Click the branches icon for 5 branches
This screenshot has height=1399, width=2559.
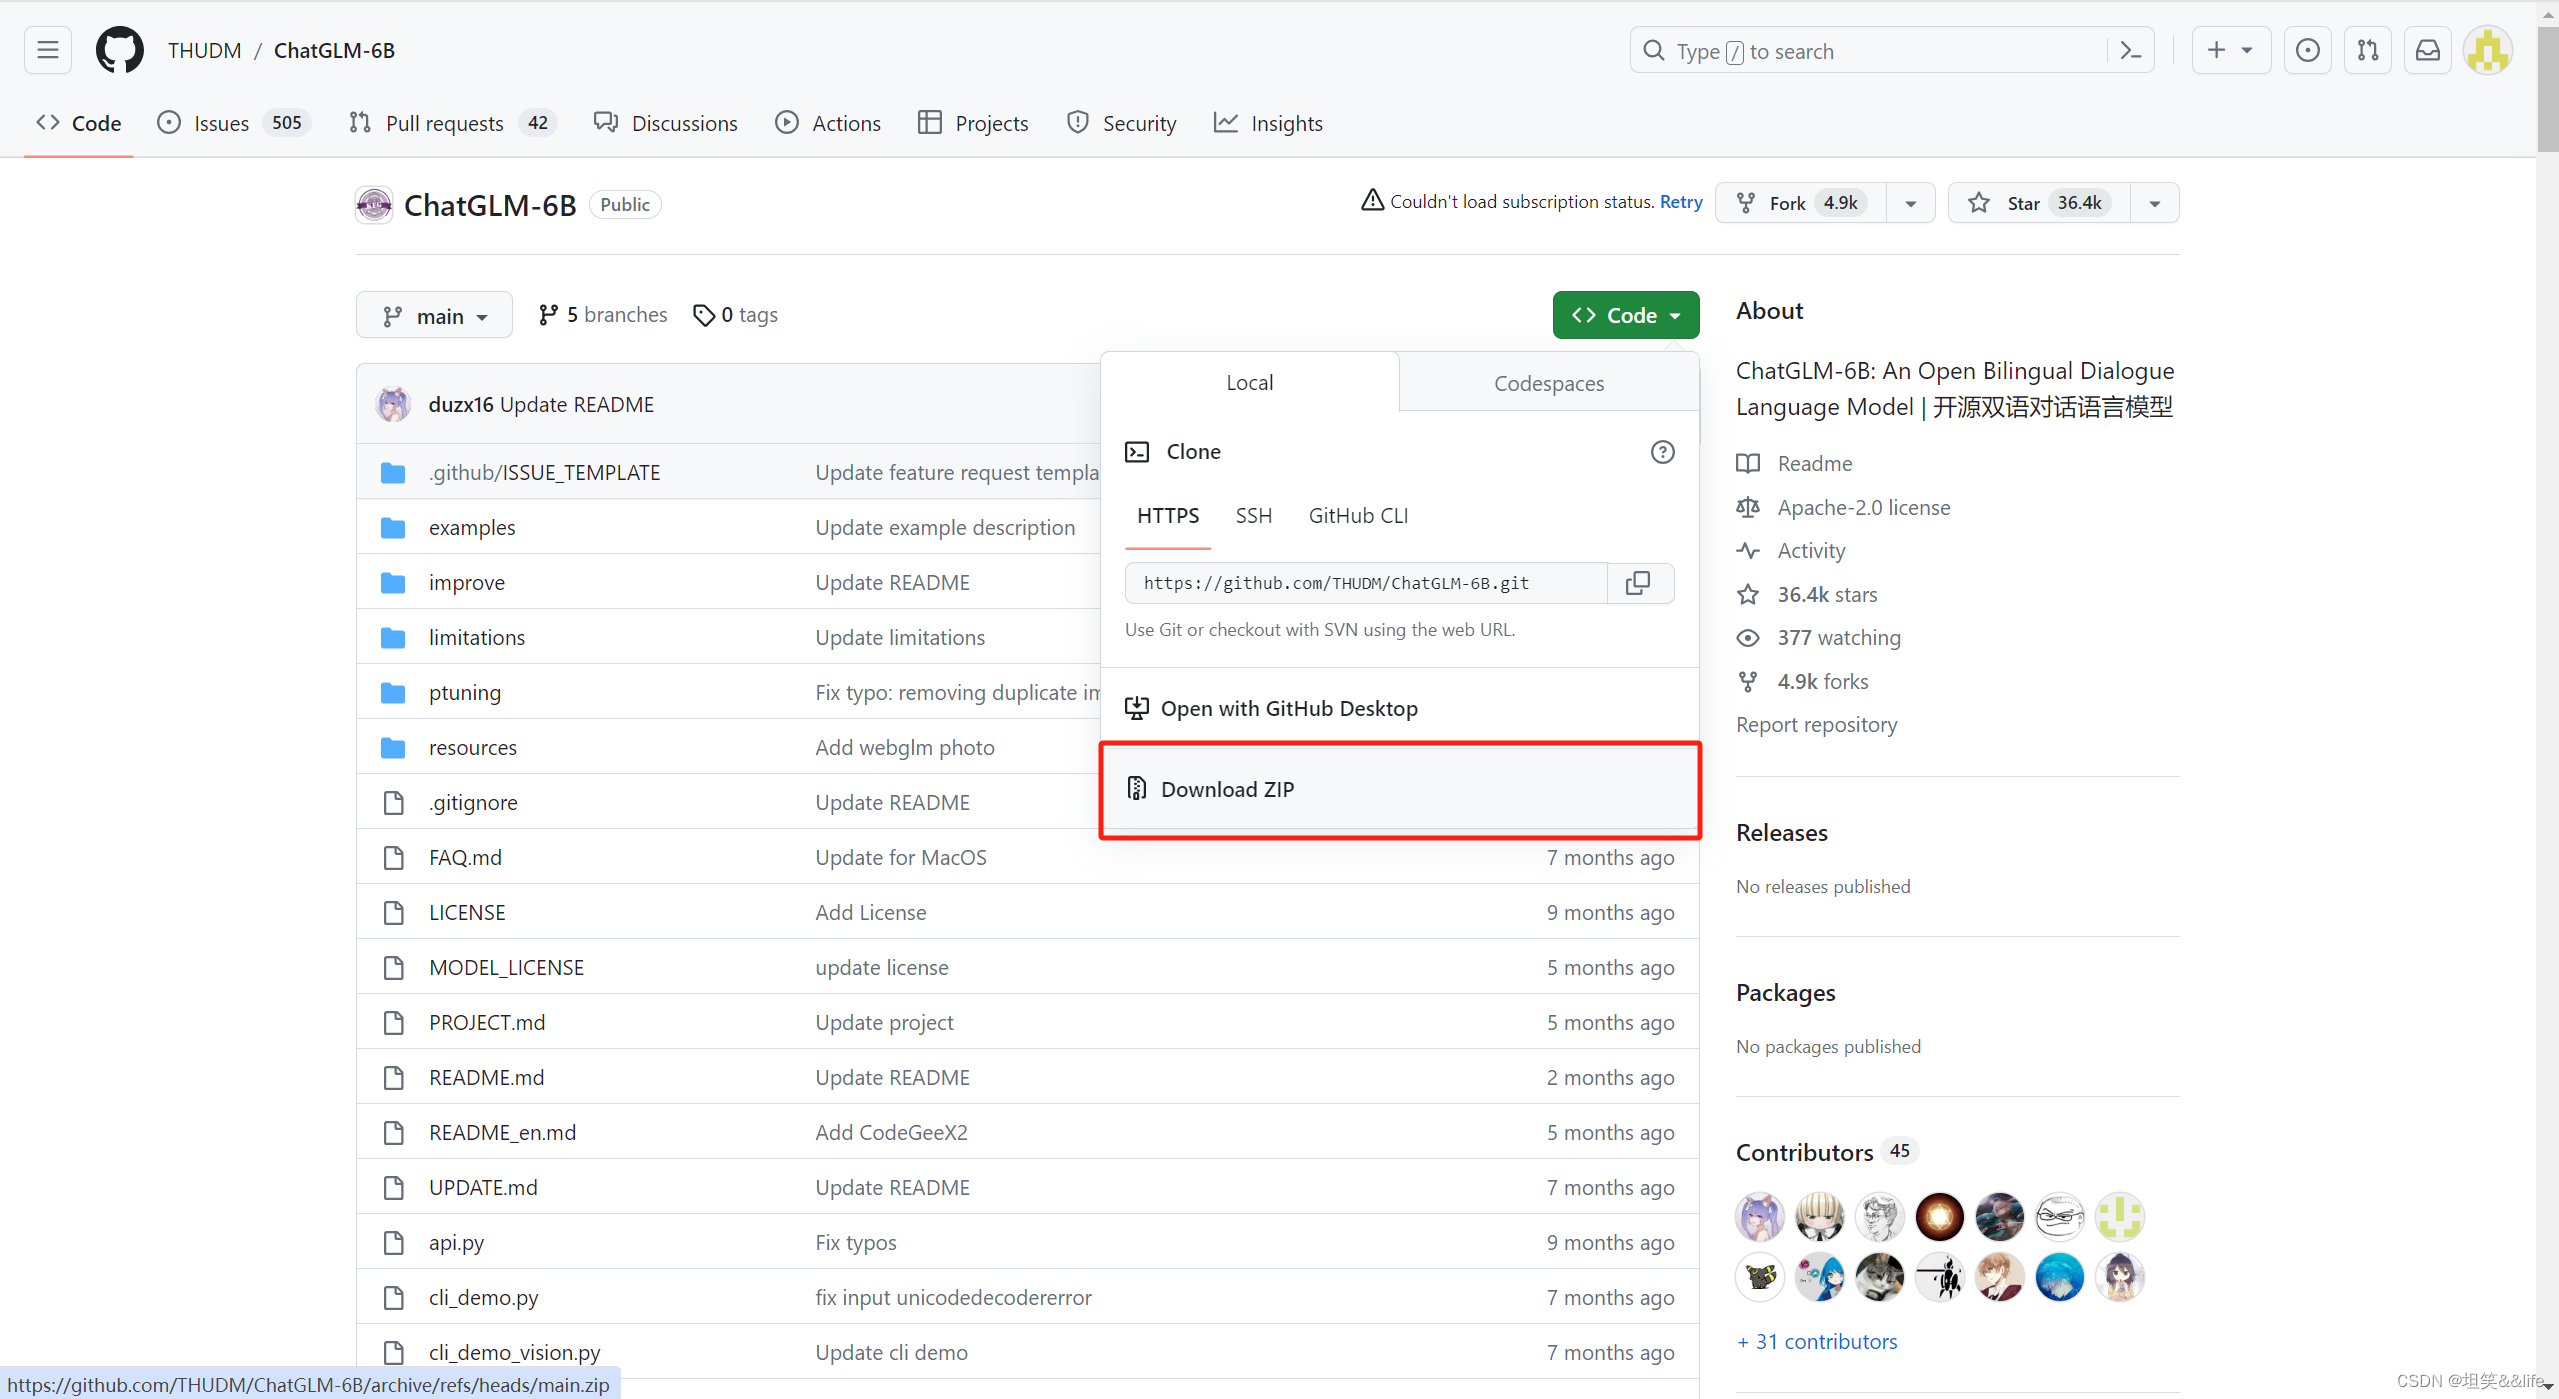click(x=548, y=315)
